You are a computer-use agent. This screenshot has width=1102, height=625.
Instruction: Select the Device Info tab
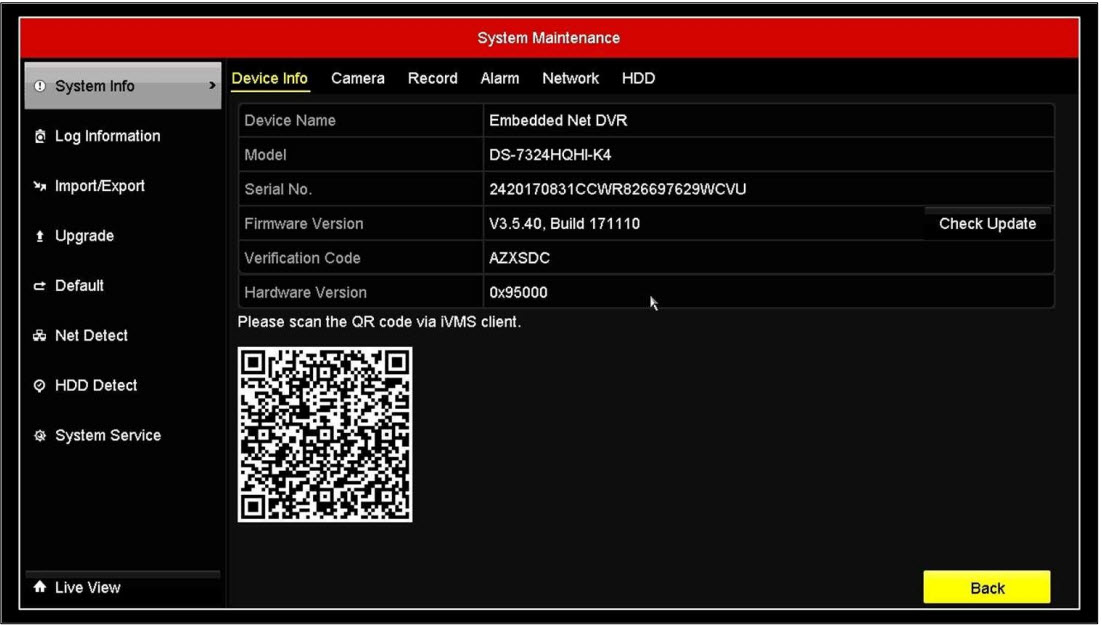[269, 78]
